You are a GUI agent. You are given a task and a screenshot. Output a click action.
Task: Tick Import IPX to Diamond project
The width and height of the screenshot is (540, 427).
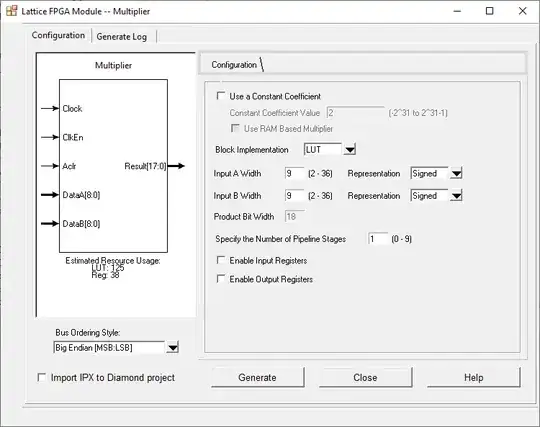coord(41,377)
